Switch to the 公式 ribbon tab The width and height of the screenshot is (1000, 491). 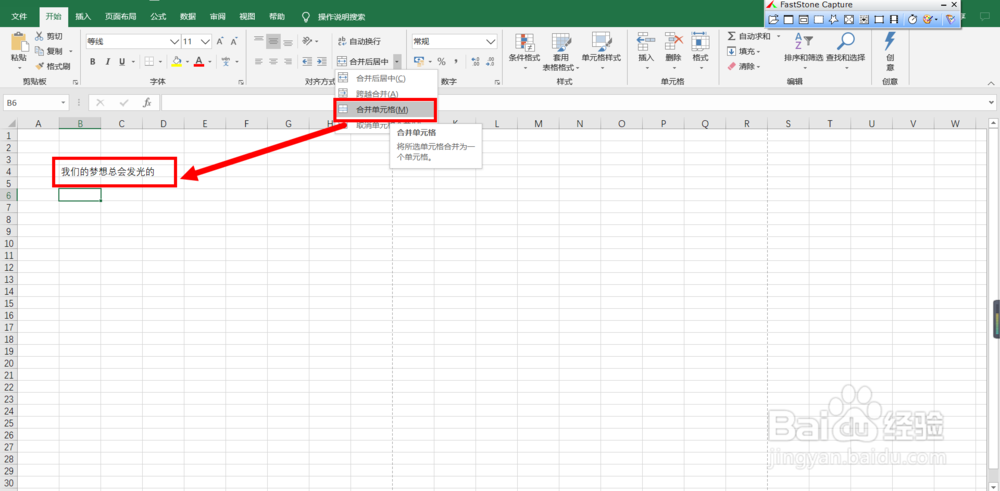click(x=158, y=17)
